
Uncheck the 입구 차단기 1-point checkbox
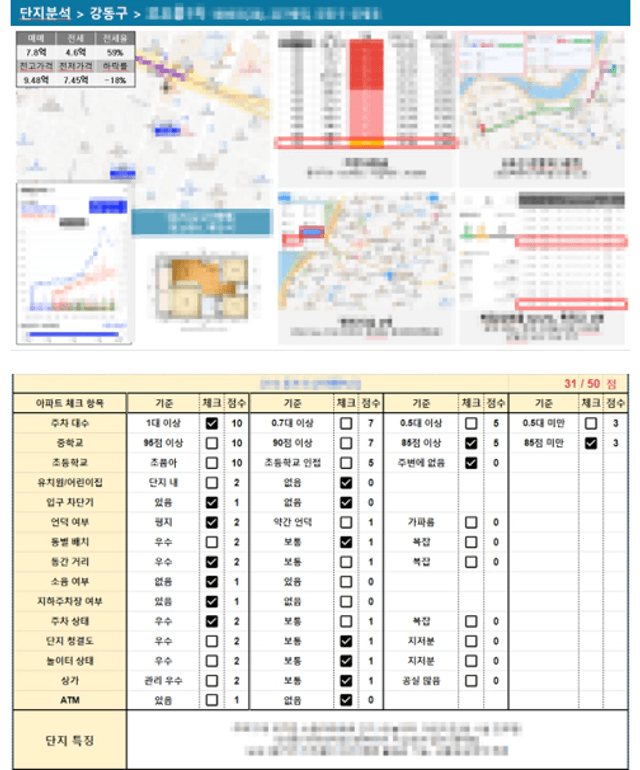point(212,502)
